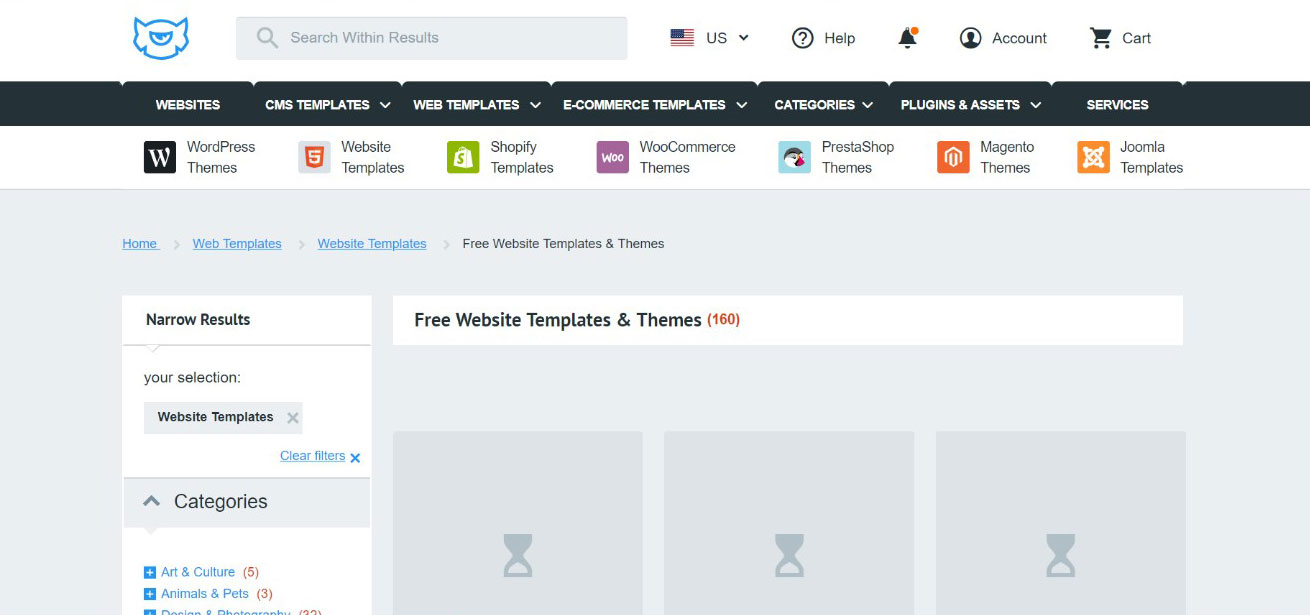
Task: Open the E-Commerce Templates menu
Action: [655, 104]
